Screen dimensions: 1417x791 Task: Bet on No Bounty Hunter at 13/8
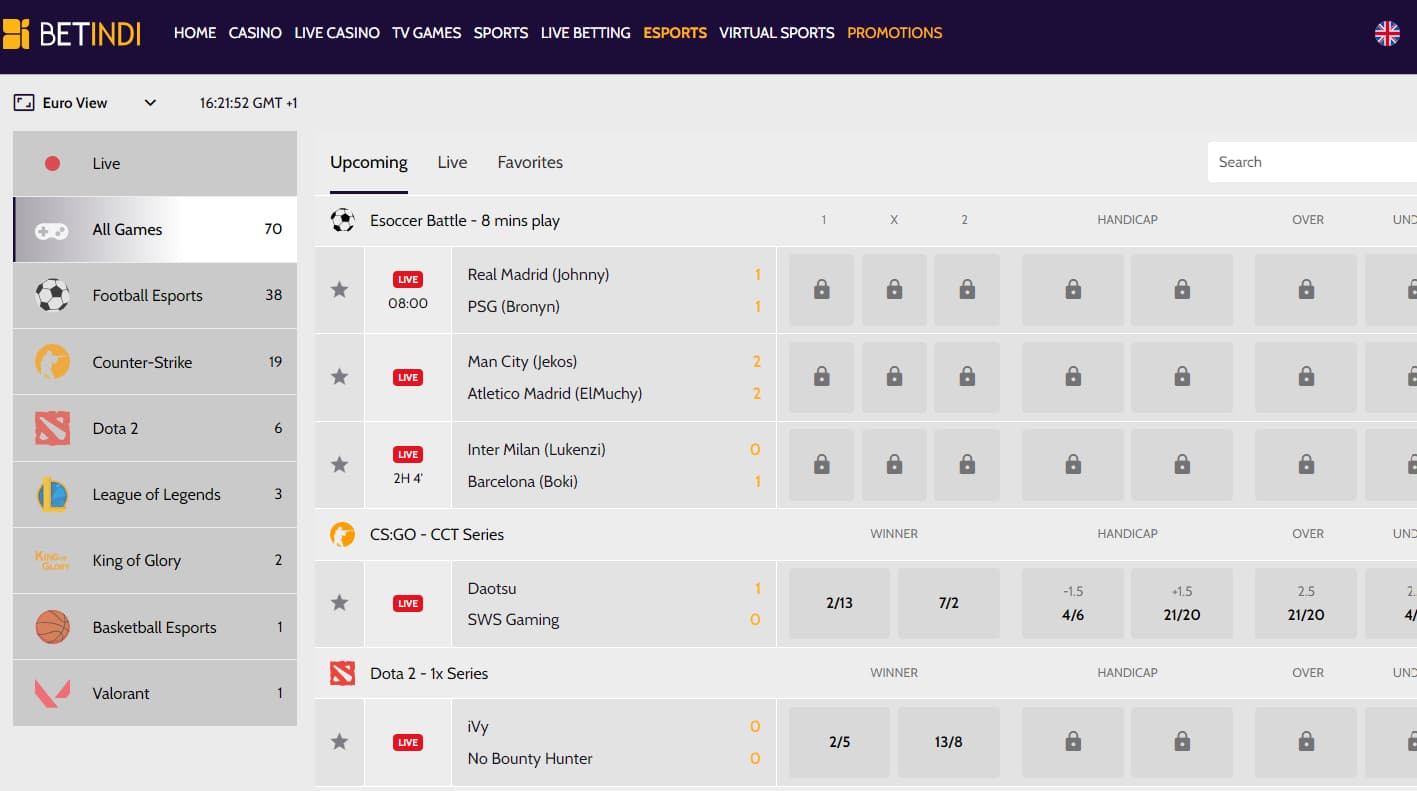pos(949,742)
